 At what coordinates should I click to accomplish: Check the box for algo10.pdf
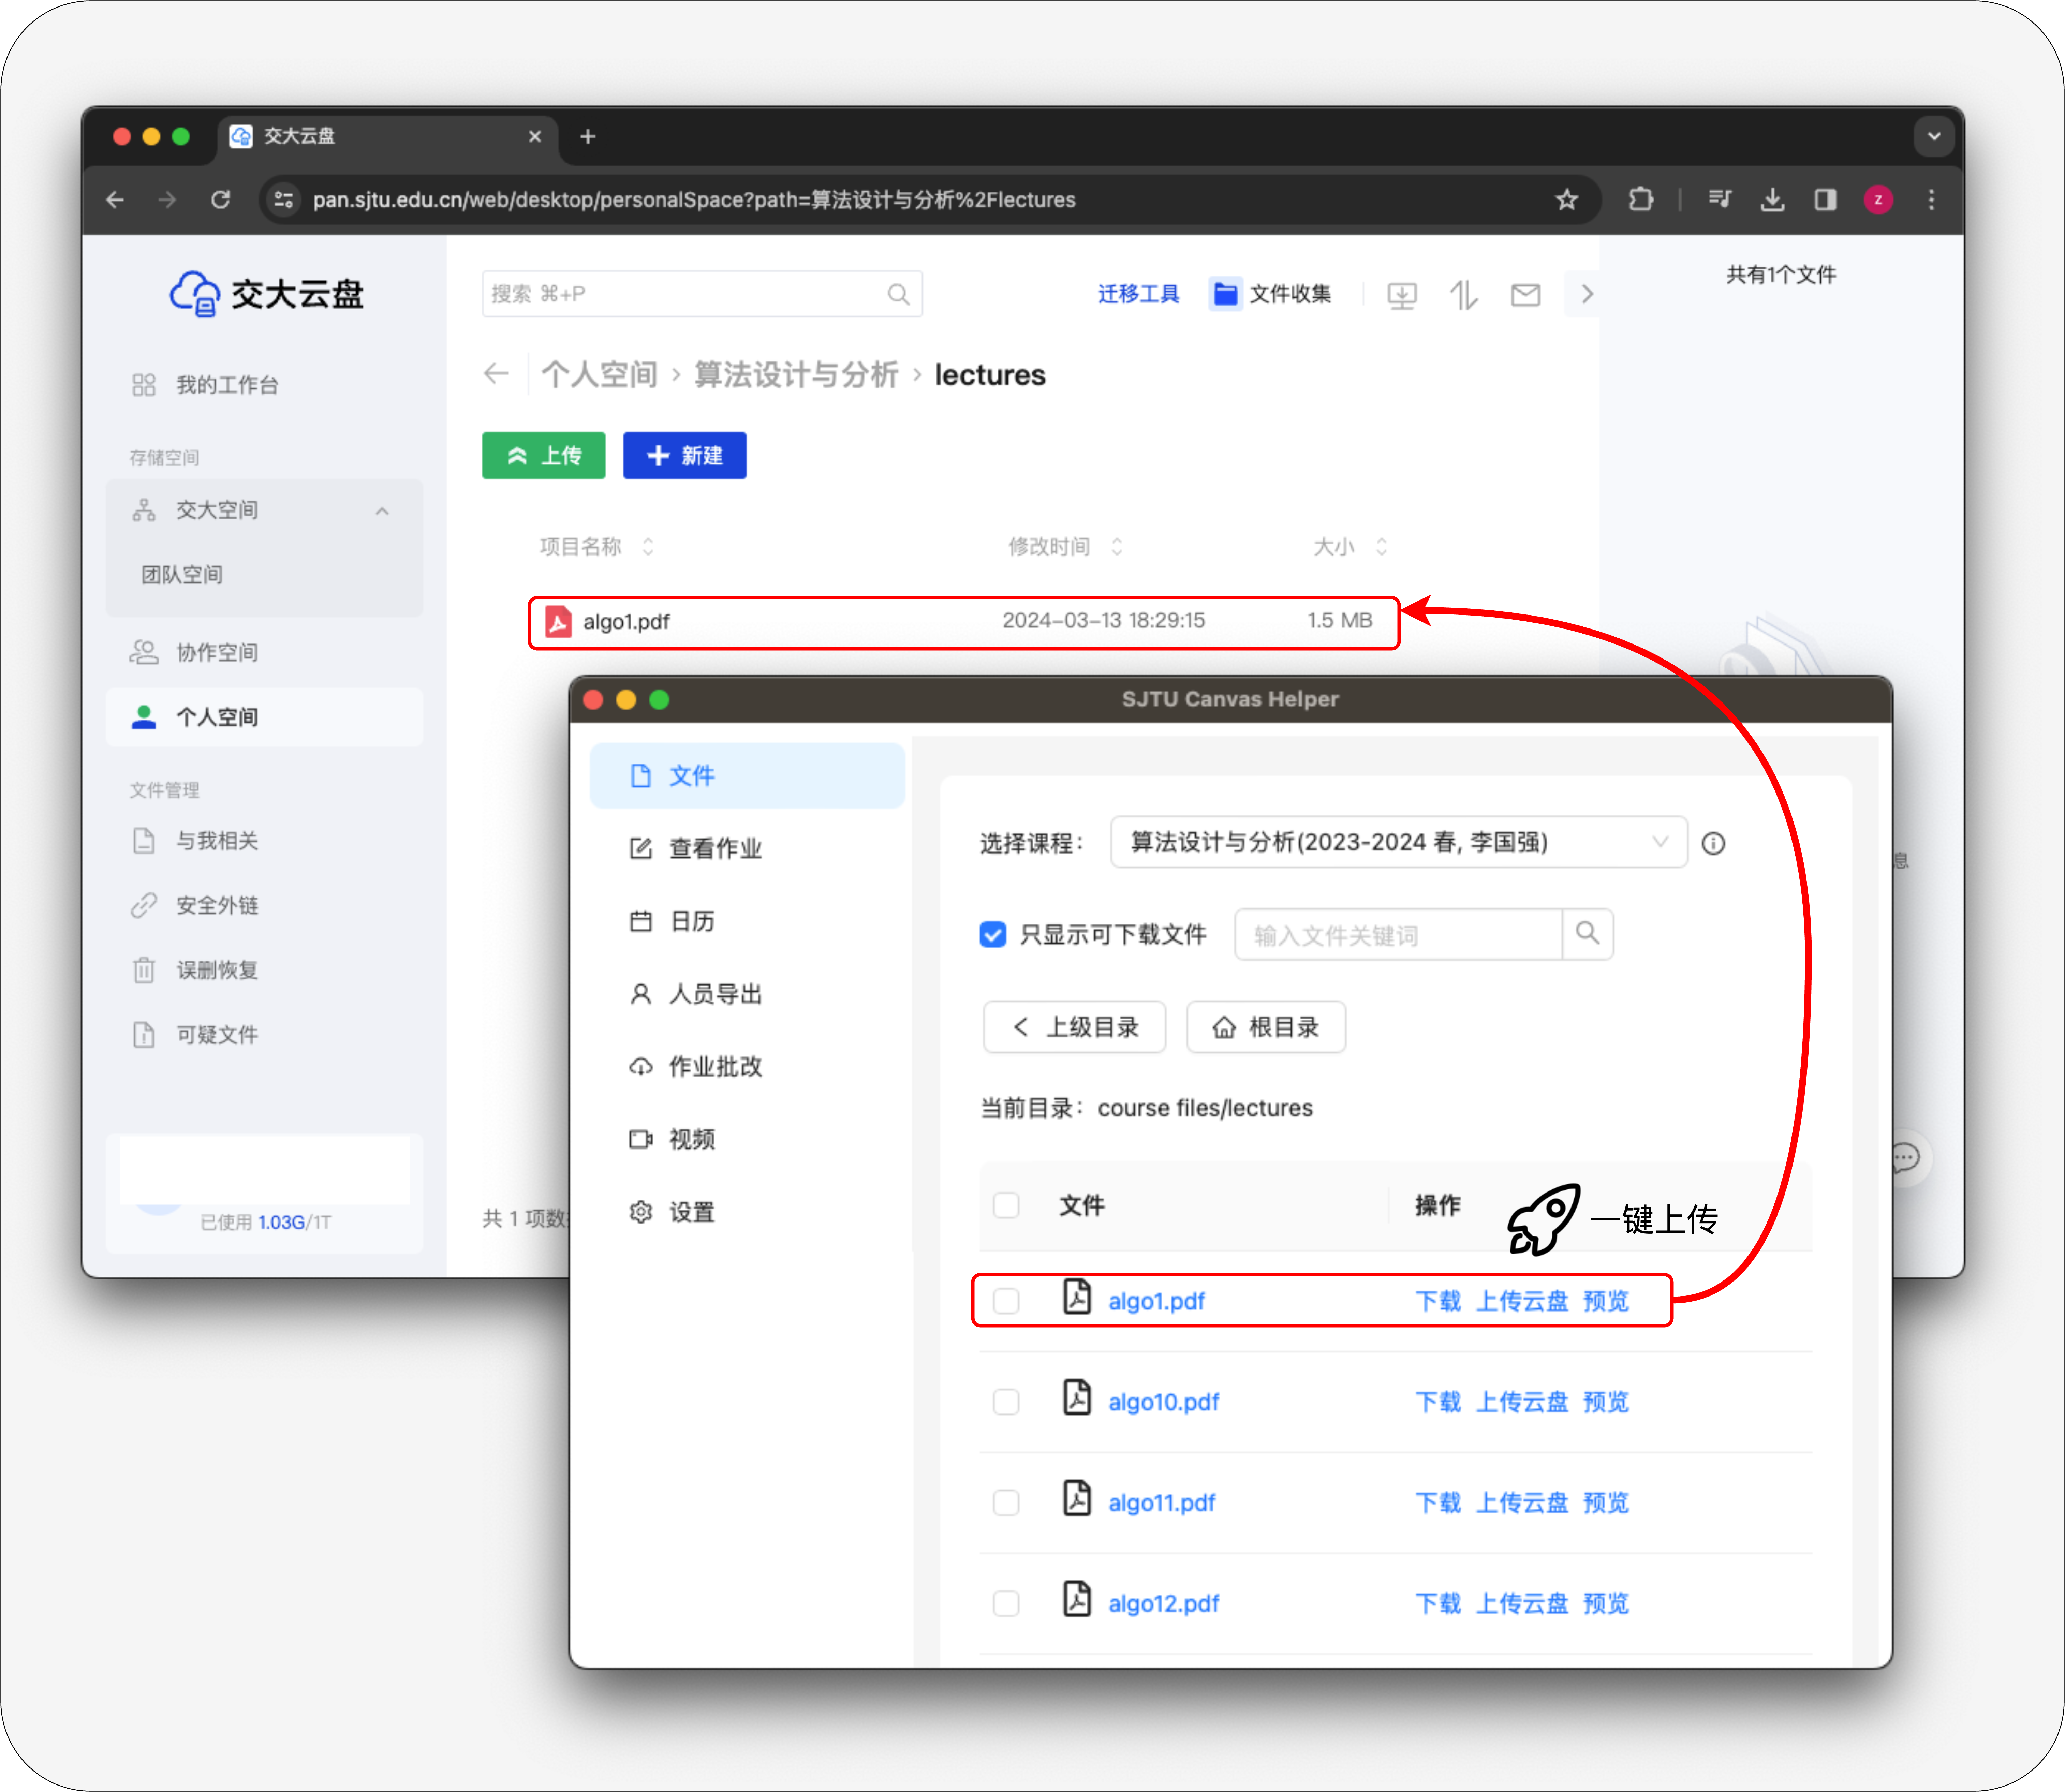1006,1402
